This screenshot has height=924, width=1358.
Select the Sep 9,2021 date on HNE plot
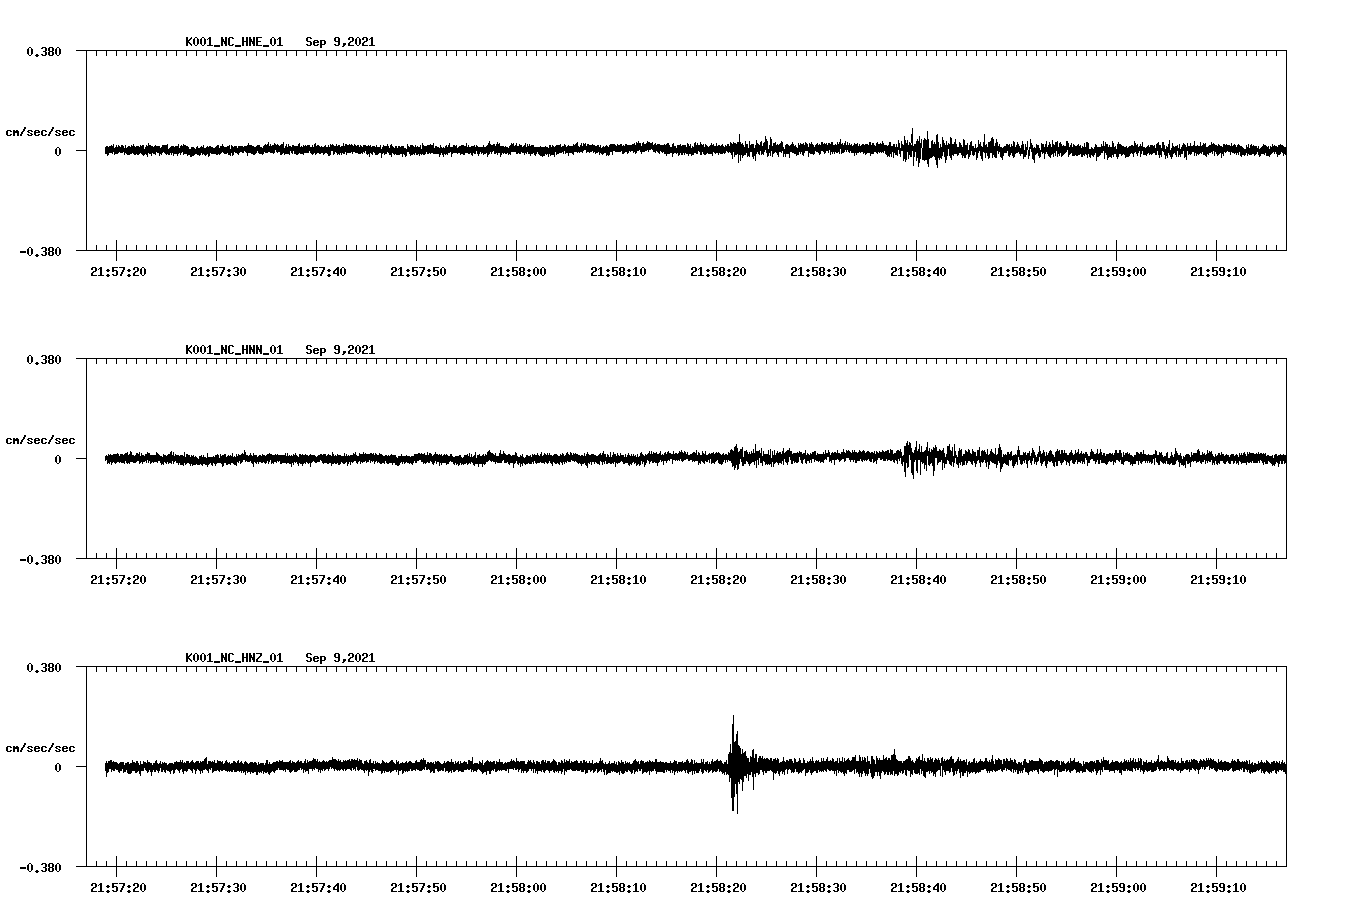[340, 42]
